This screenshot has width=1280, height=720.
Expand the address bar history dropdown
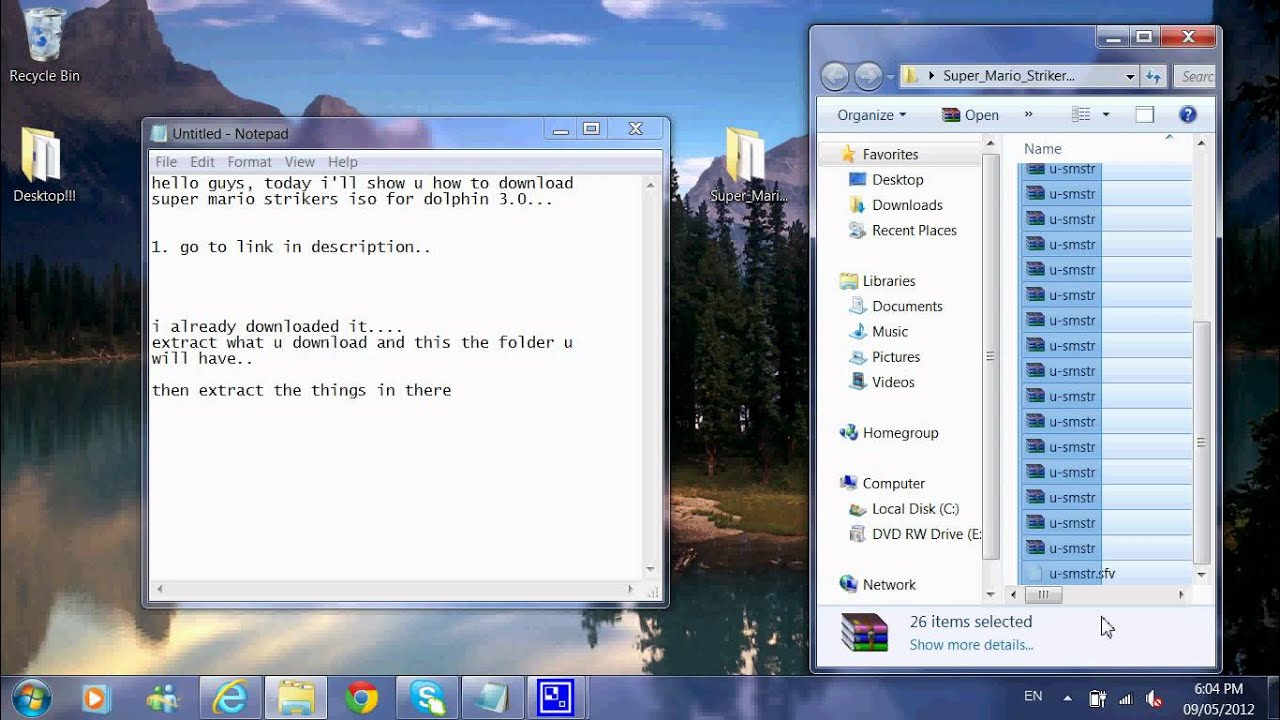click(x=1130, y=76)
